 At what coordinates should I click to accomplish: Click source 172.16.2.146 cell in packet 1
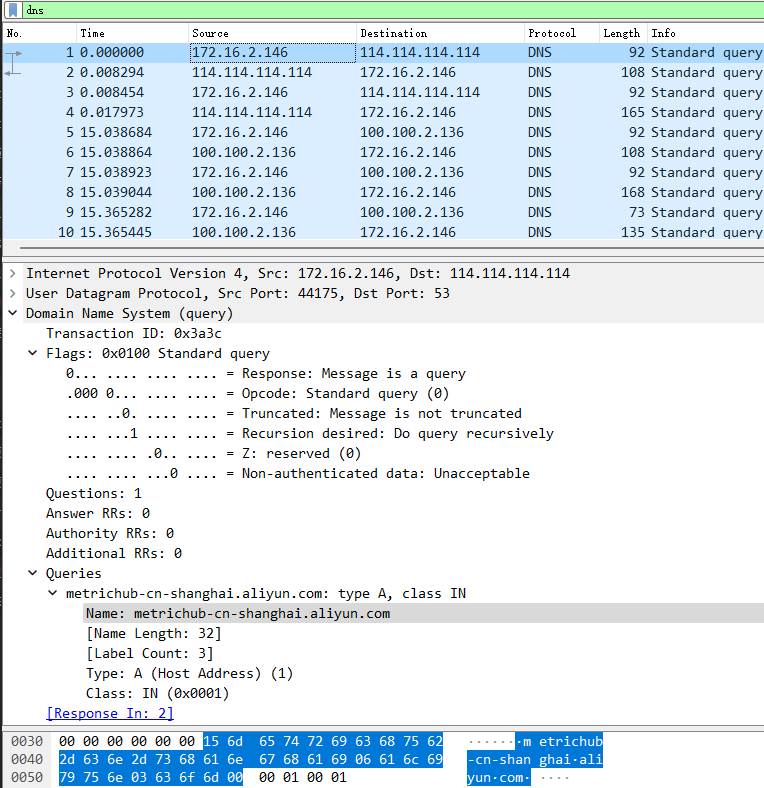(272, 53)
